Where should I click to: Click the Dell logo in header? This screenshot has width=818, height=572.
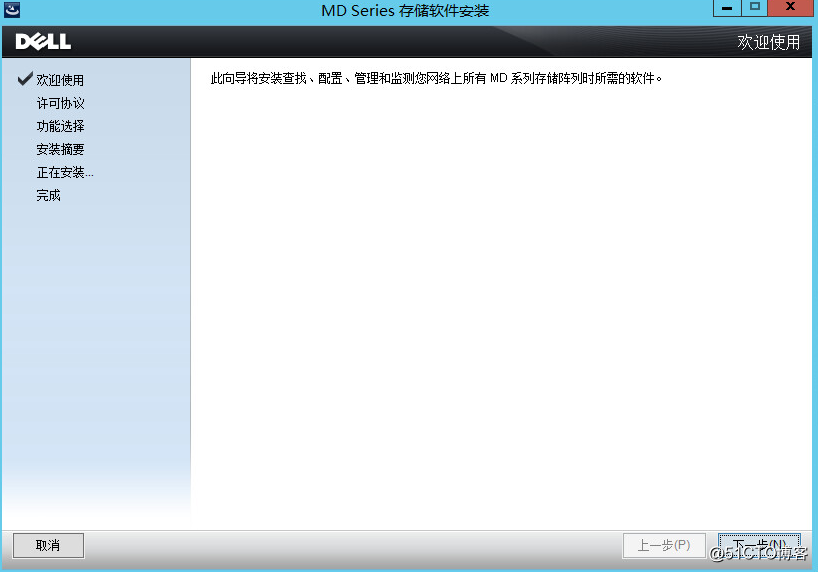click(43, 42)
